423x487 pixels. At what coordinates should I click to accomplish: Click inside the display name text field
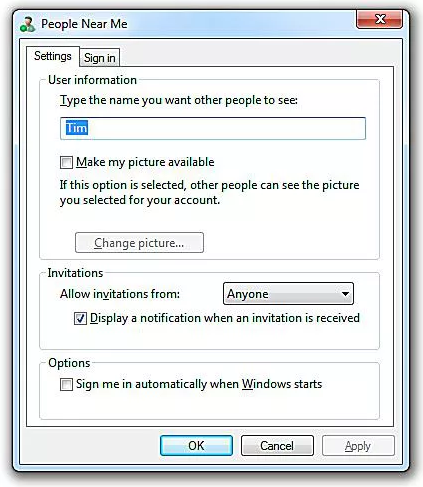coord(213,128)
